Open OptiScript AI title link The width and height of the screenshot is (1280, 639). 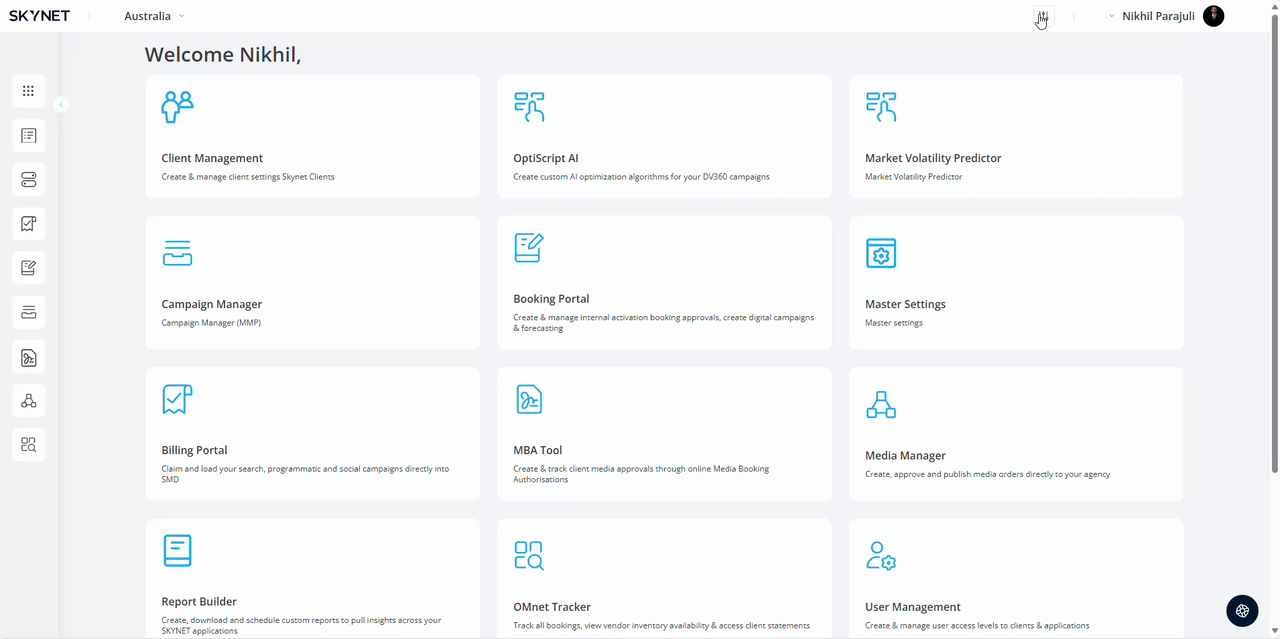coord(546,158)
